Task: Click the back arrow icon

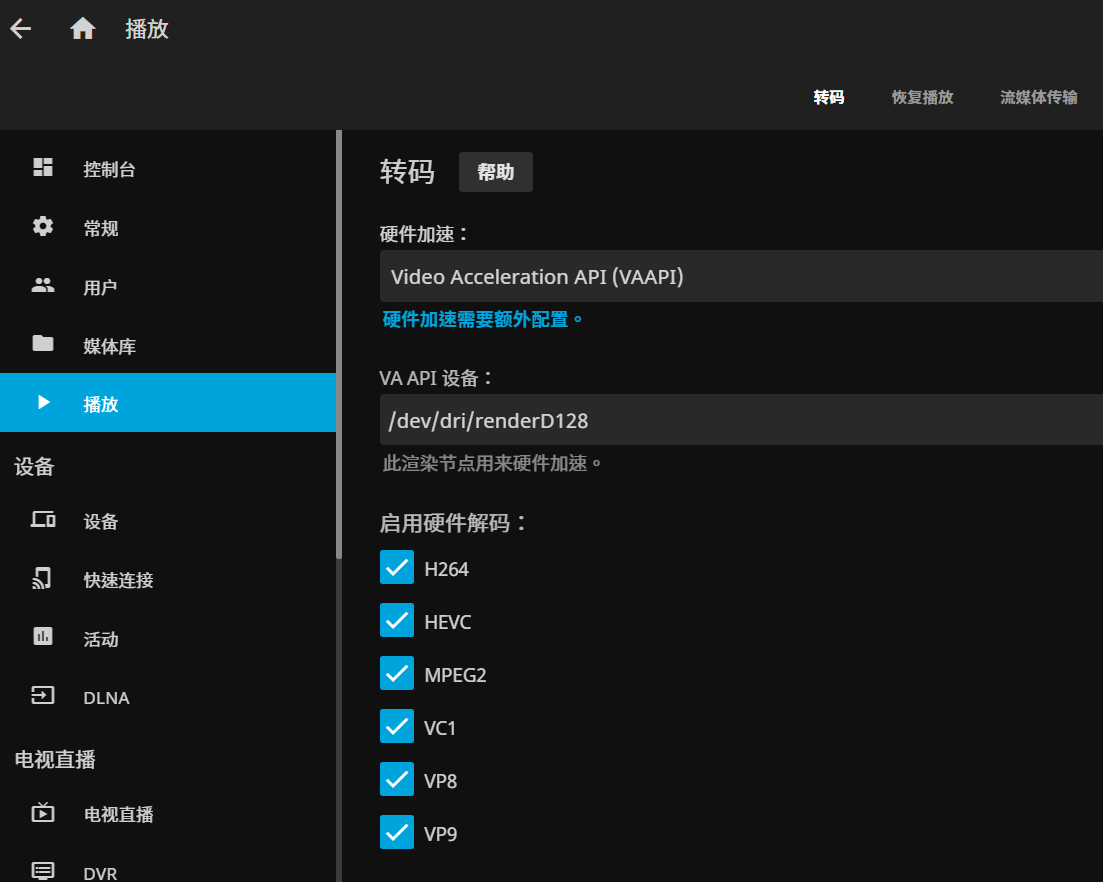Action: click(x=20, y=29)
